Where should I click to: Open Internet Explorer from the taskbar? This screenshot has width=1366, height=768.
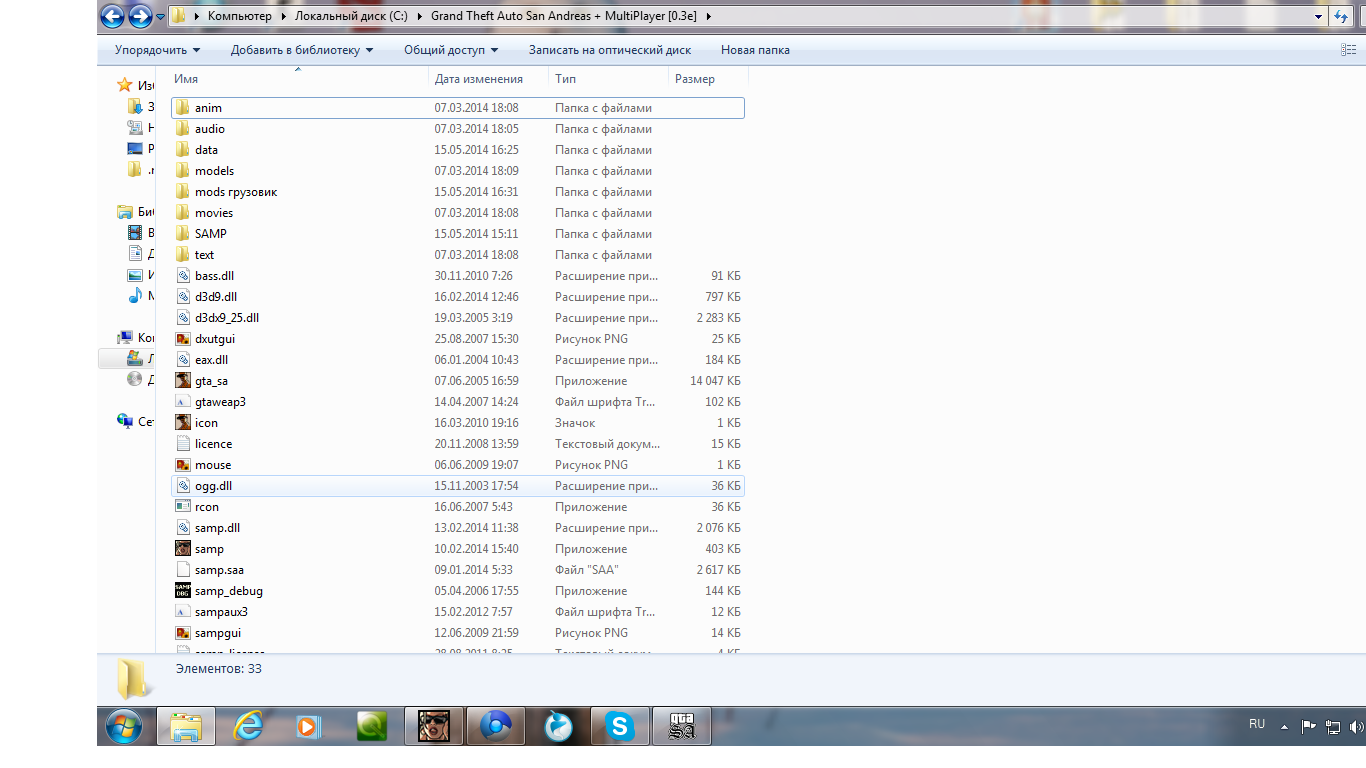pyautogui.click(x=247, y=726)
